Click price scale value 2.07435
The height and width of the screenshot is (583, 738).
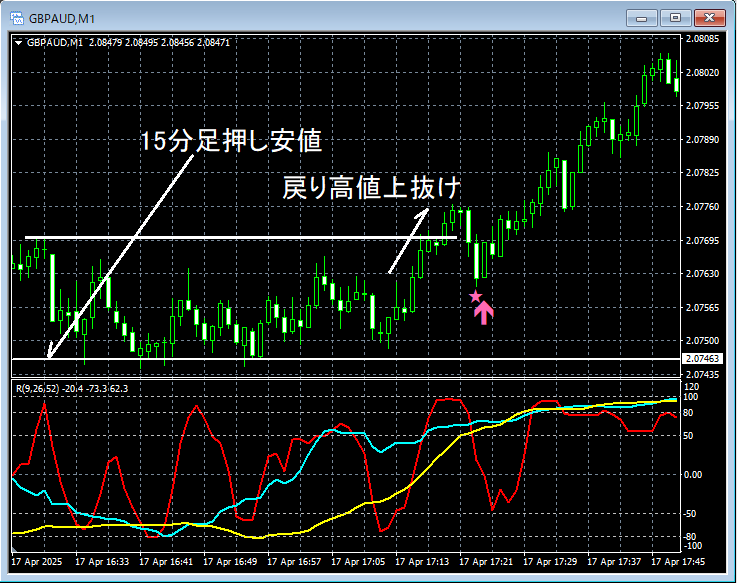[703, 375]
